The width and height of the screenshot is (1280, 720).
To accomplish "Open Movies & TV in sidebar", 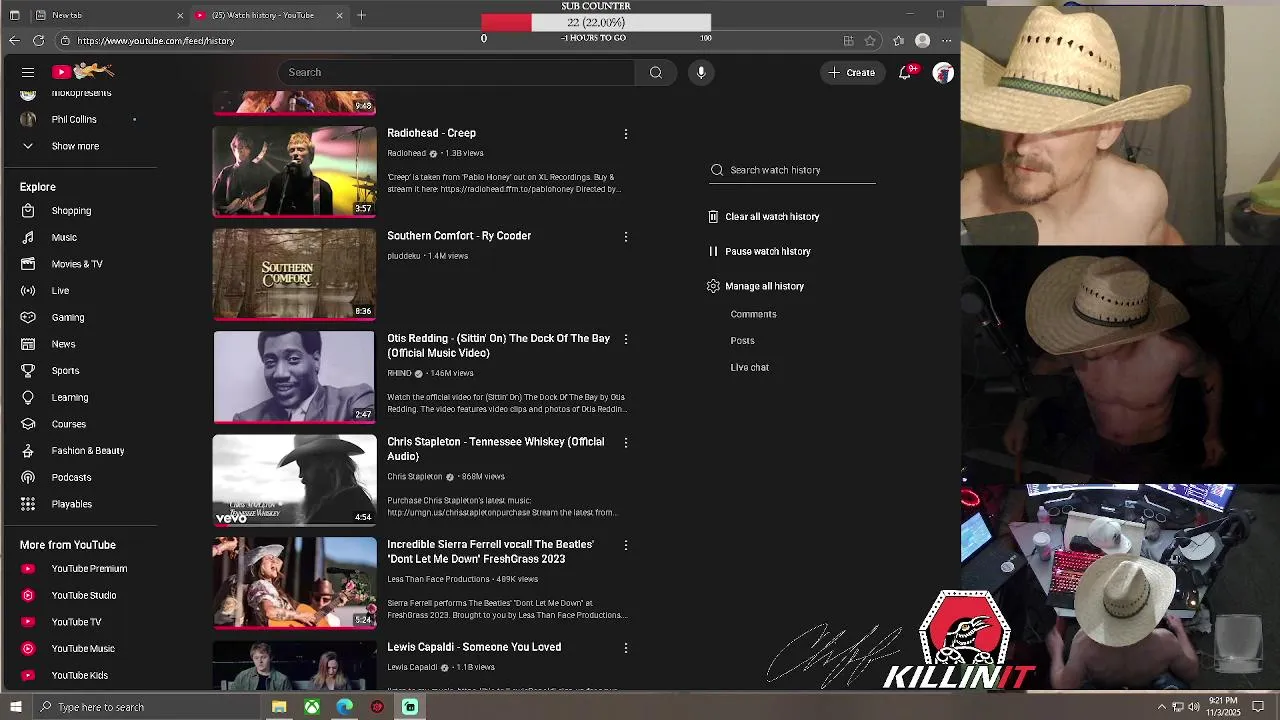I will [77, 264].
